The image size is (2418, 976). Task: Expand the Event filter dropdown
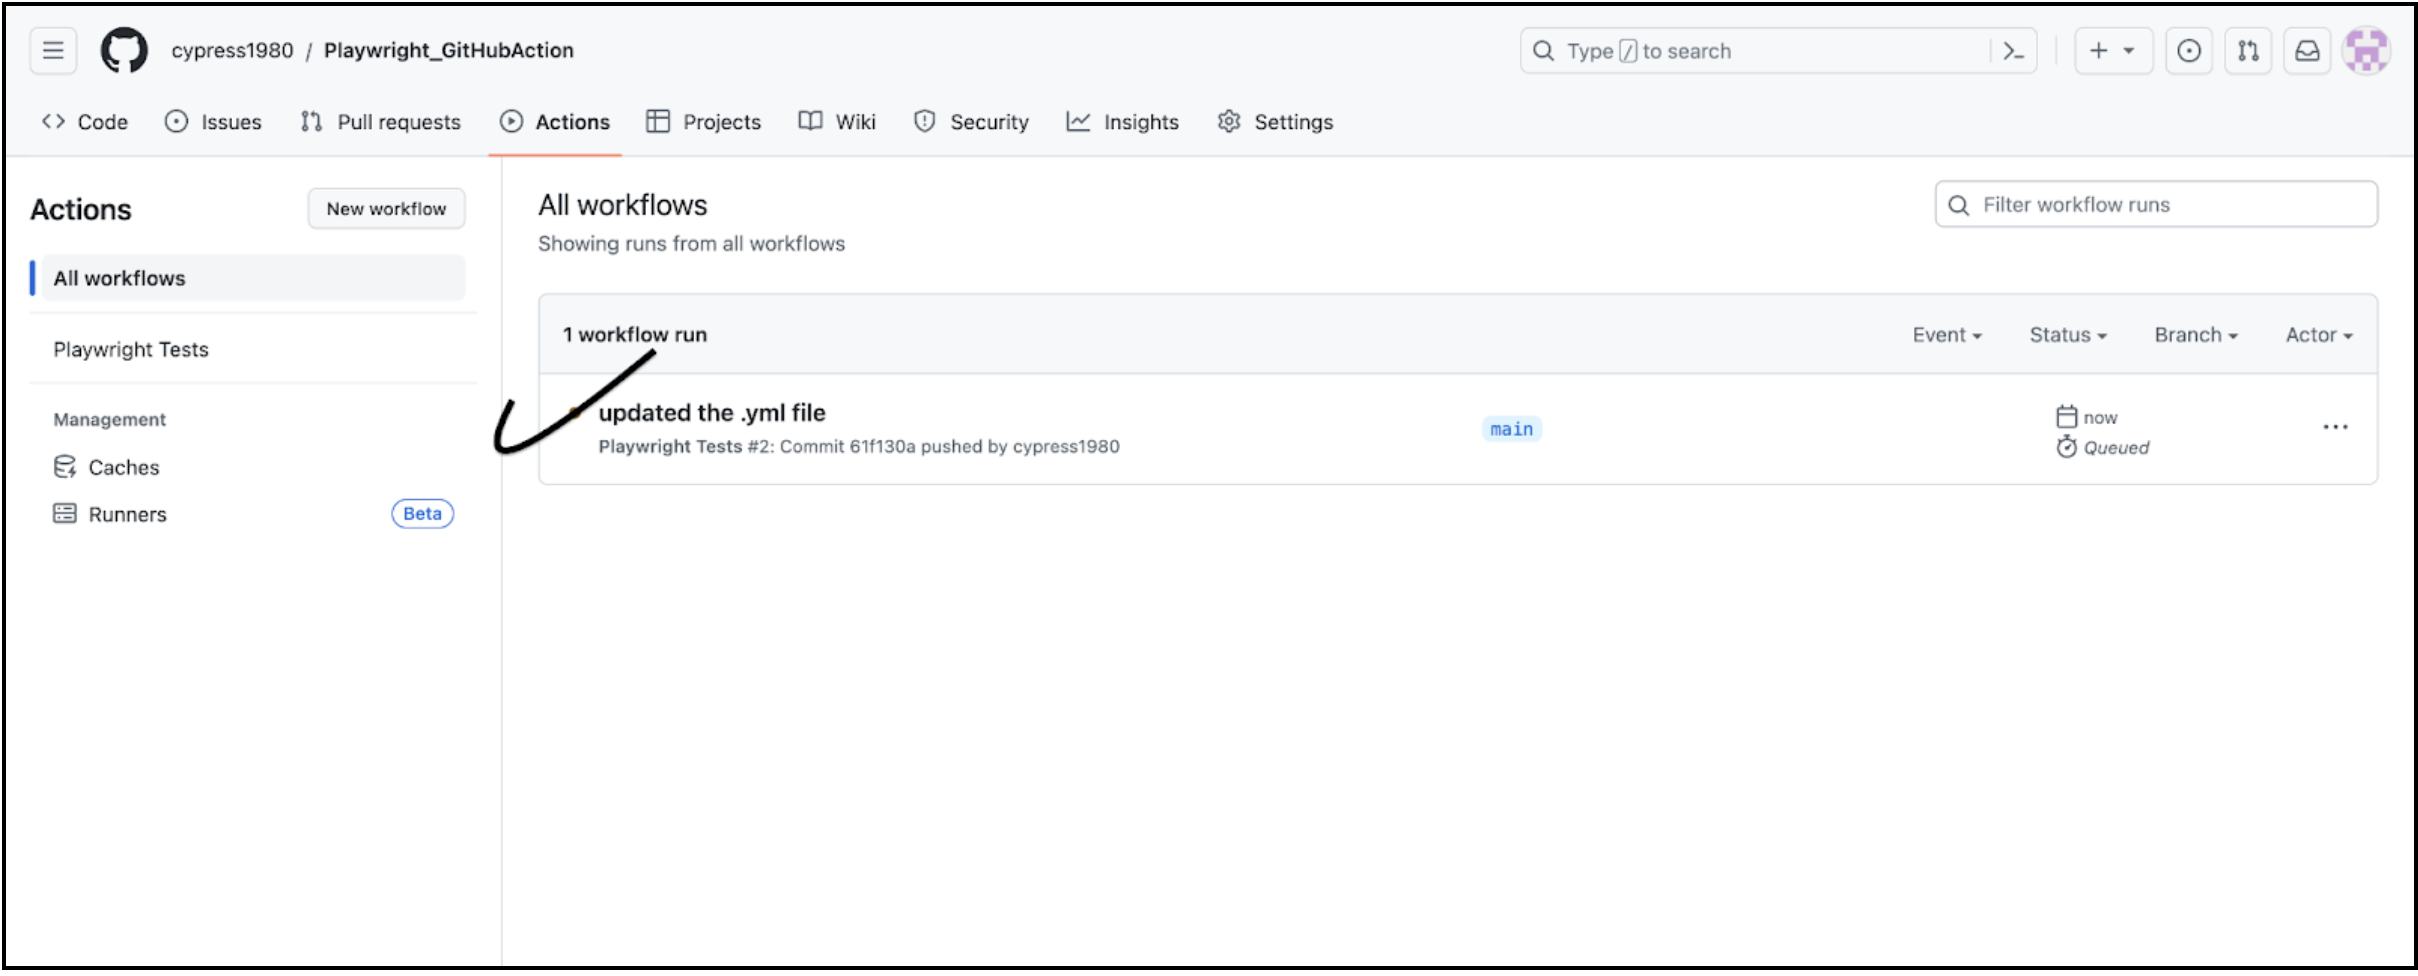pos(1946,335)
